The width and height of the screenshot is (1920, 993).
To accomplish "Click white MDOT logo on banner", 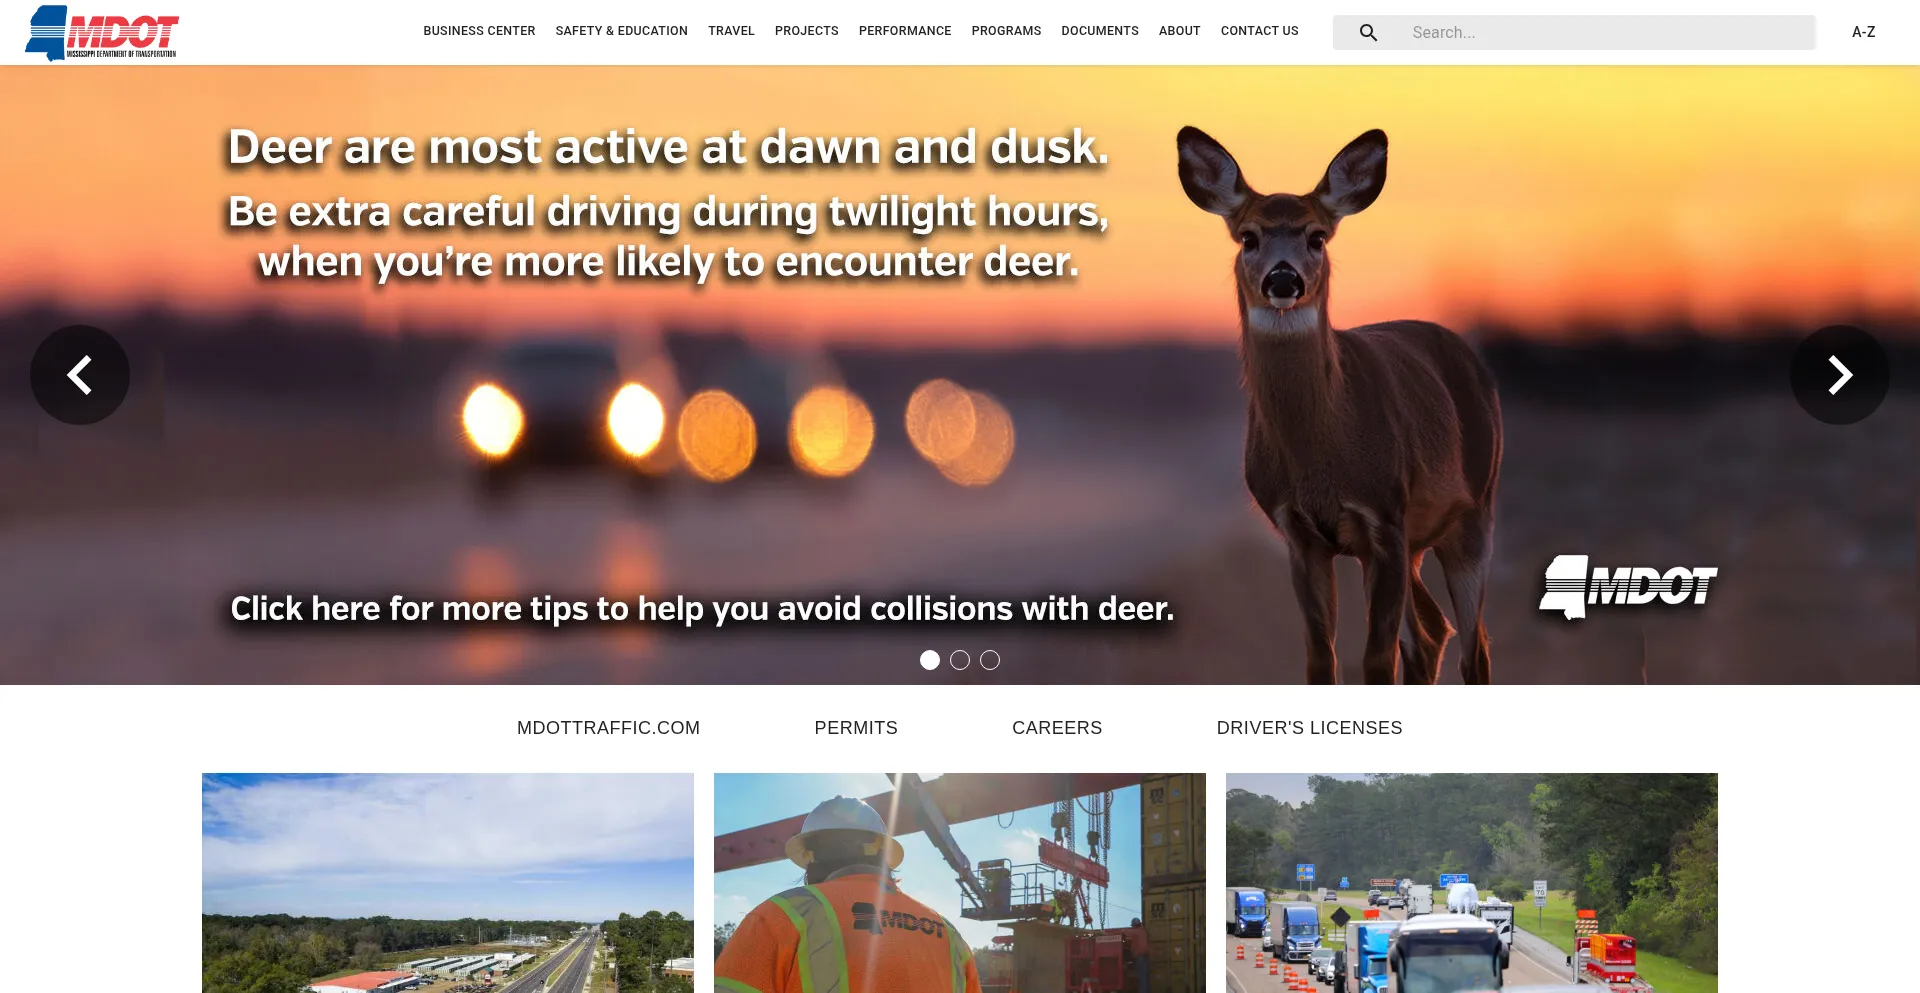I will (x=1628, y=587).
